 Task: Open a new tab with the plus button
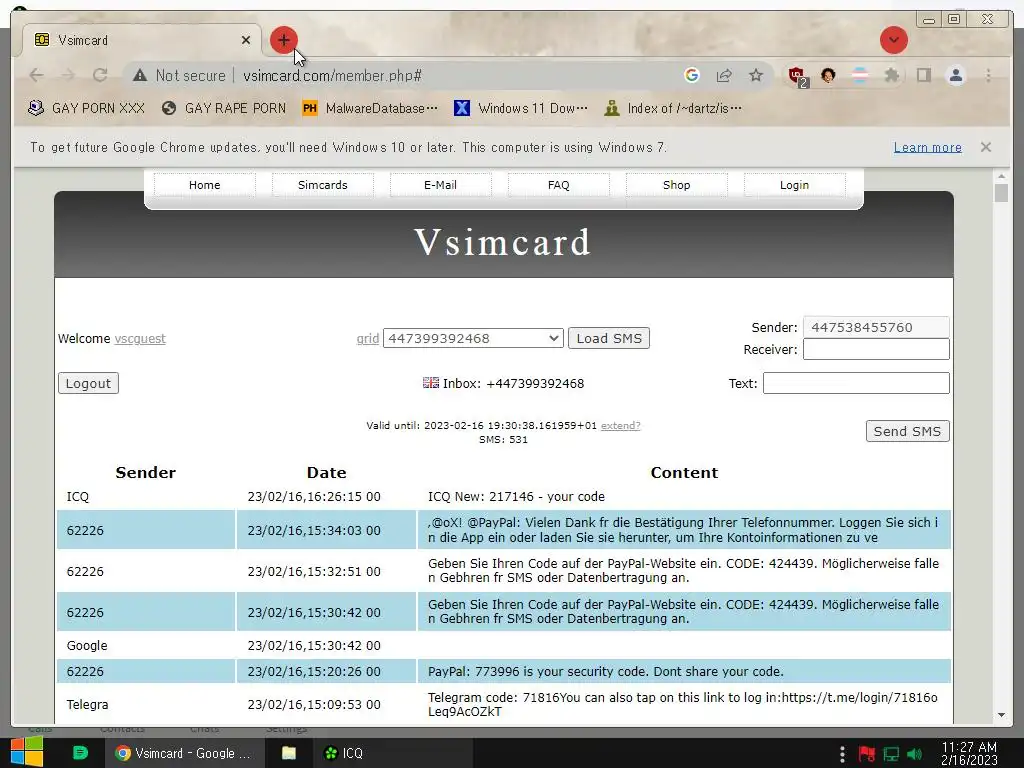pyautogui.click(x=283, y=40)
